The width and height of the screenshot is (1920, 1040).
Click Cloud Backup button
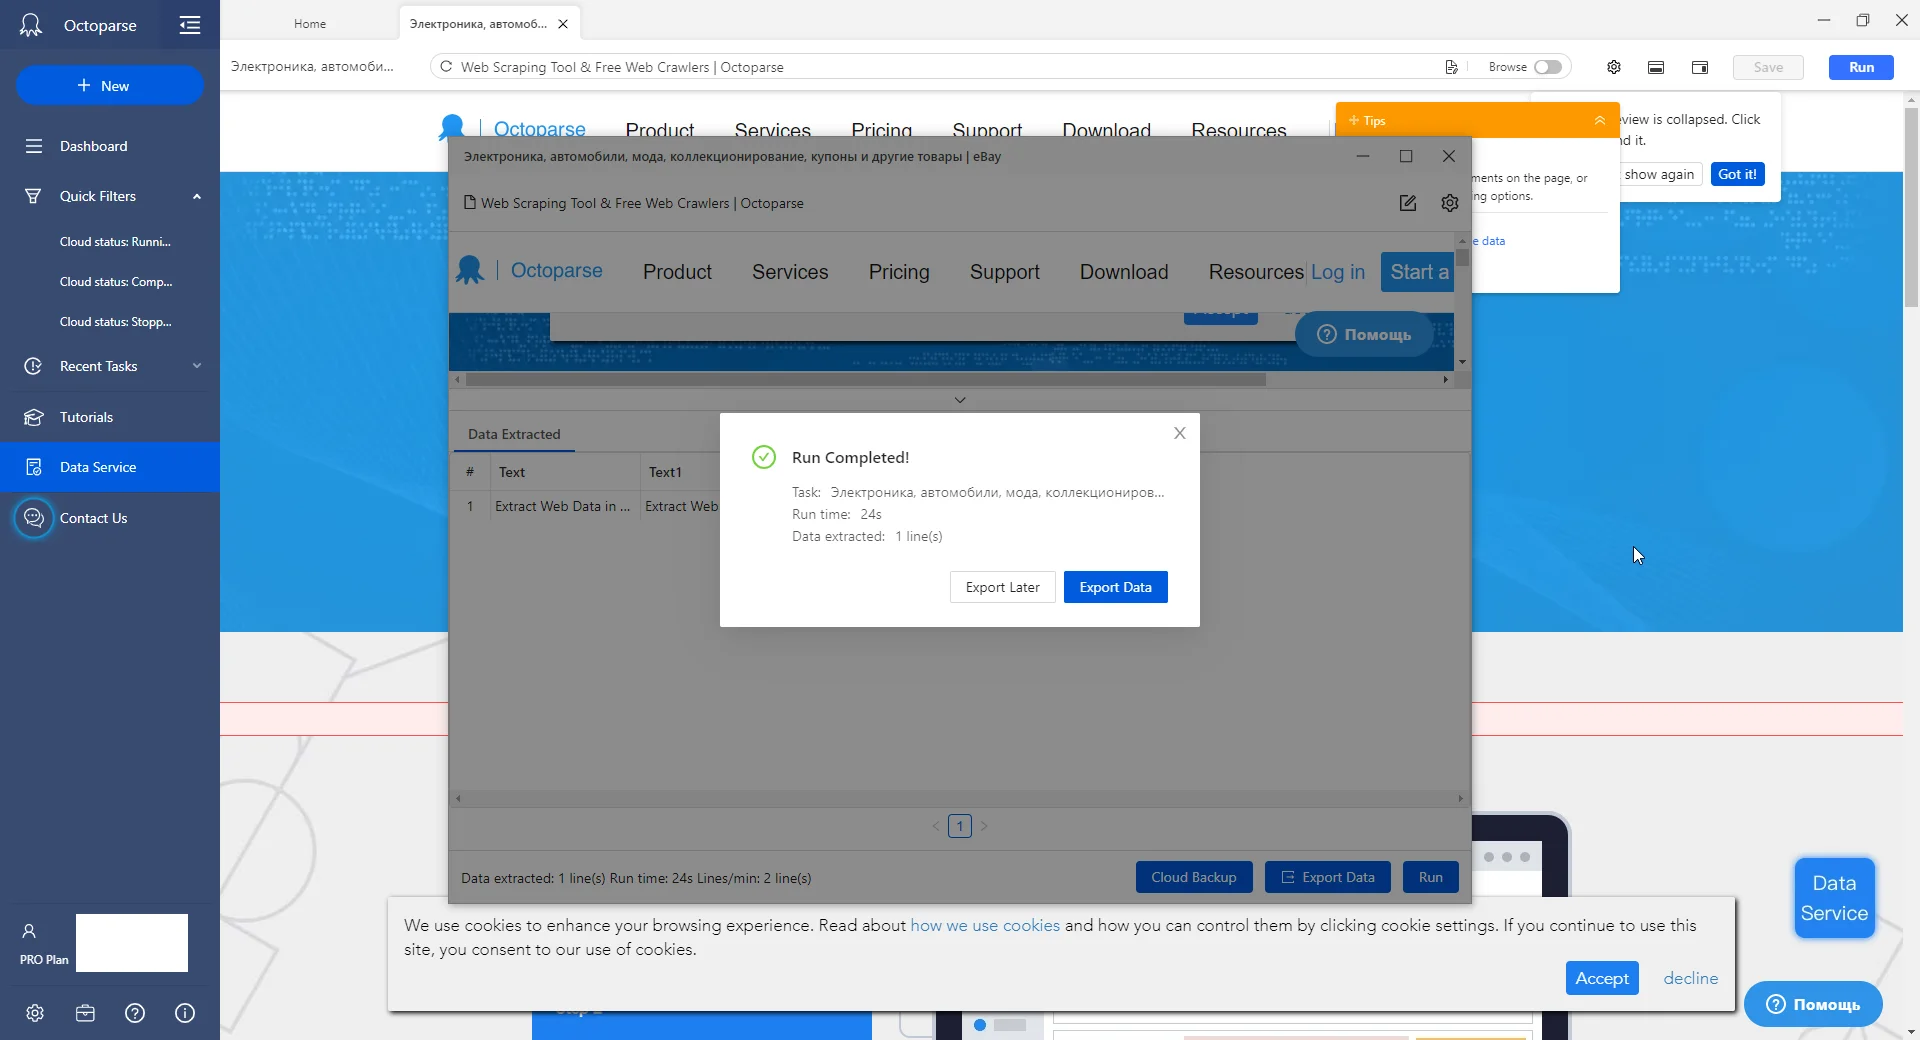[x=1194, y=877]
